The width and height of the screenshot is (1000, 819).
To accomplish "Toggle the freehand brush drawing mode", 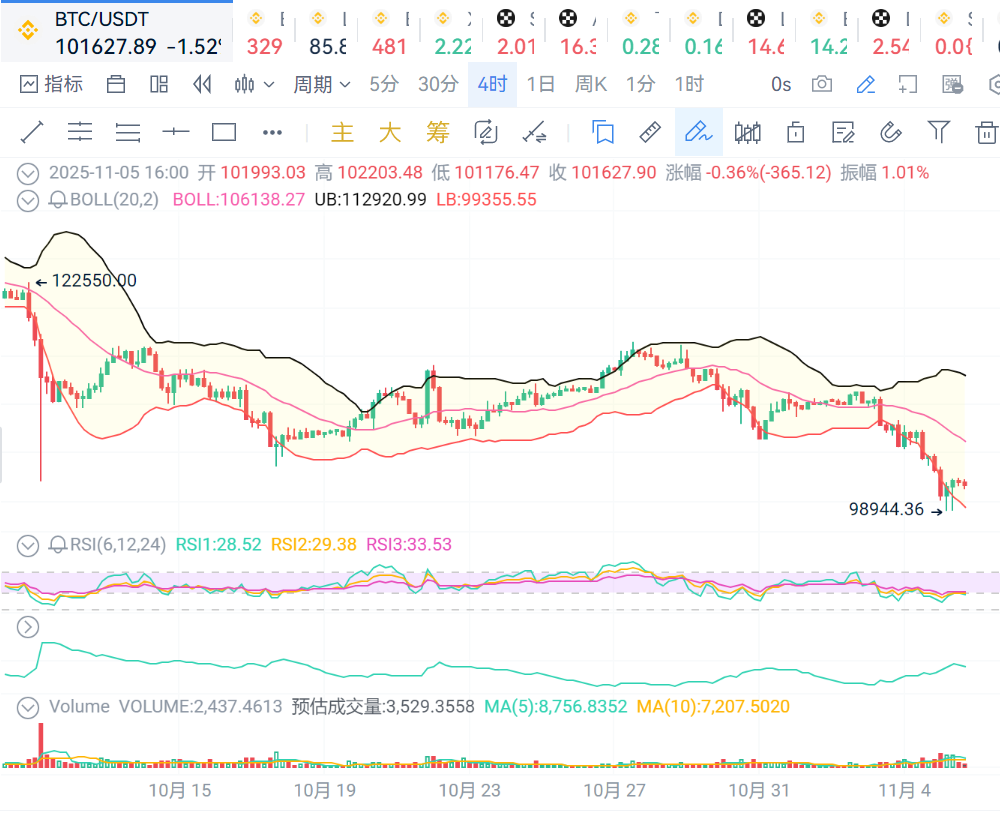I will pyautogui.click(x=698, y=132).
